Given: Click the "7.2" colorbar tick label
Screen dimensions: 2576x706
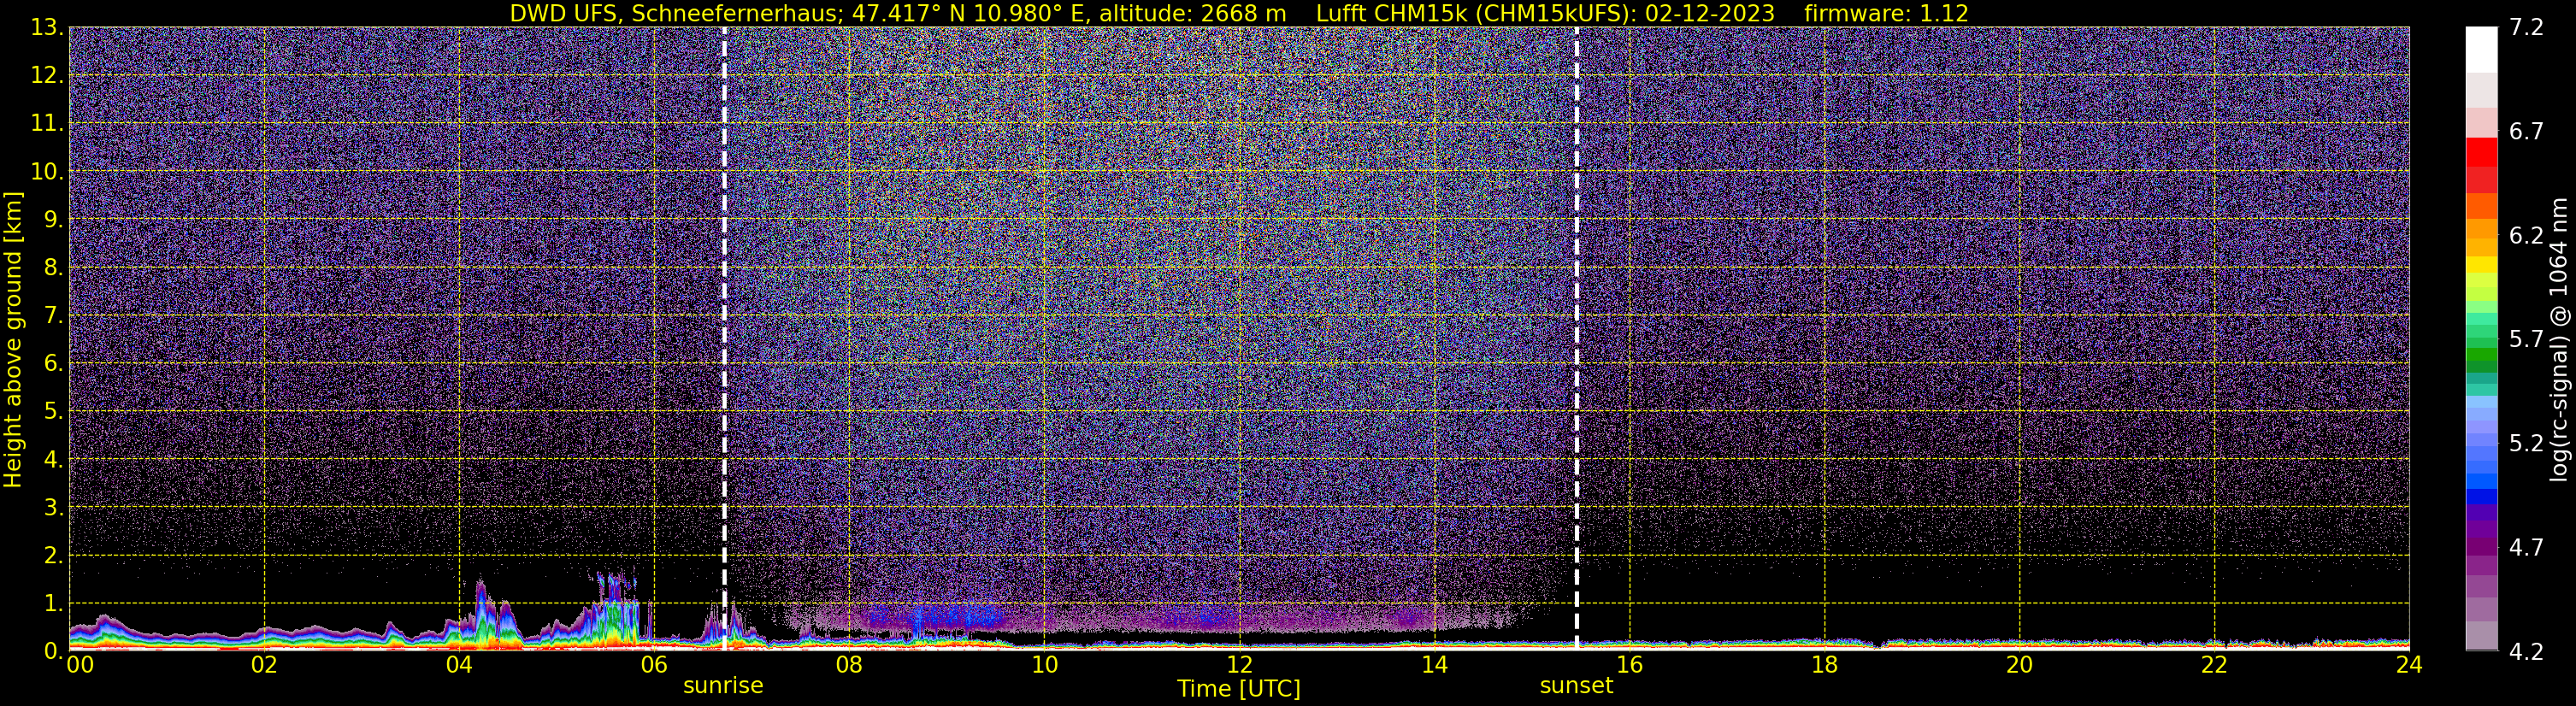Looking at the screenshot, I should (x=2526, y=28).
